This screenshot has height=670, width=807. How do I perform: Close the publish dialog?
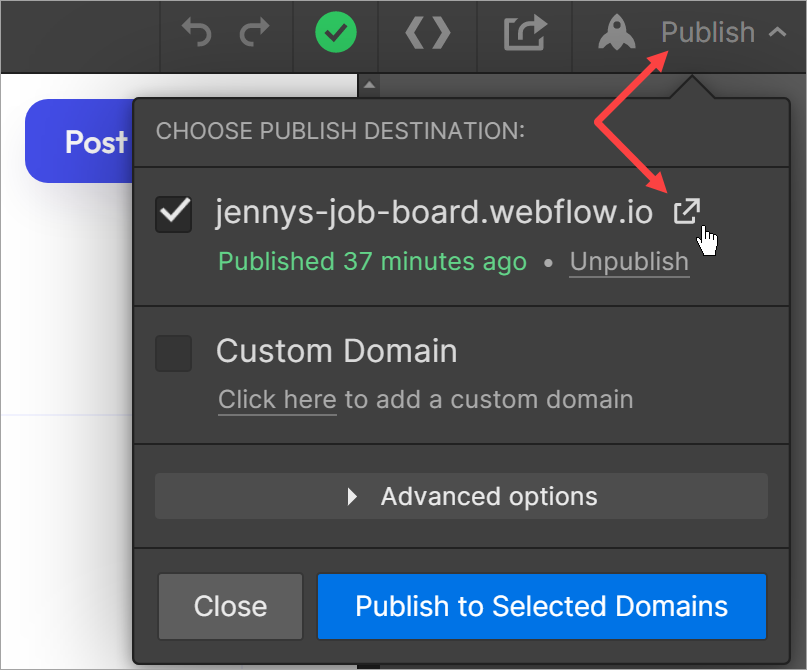(x=230, y=606)
